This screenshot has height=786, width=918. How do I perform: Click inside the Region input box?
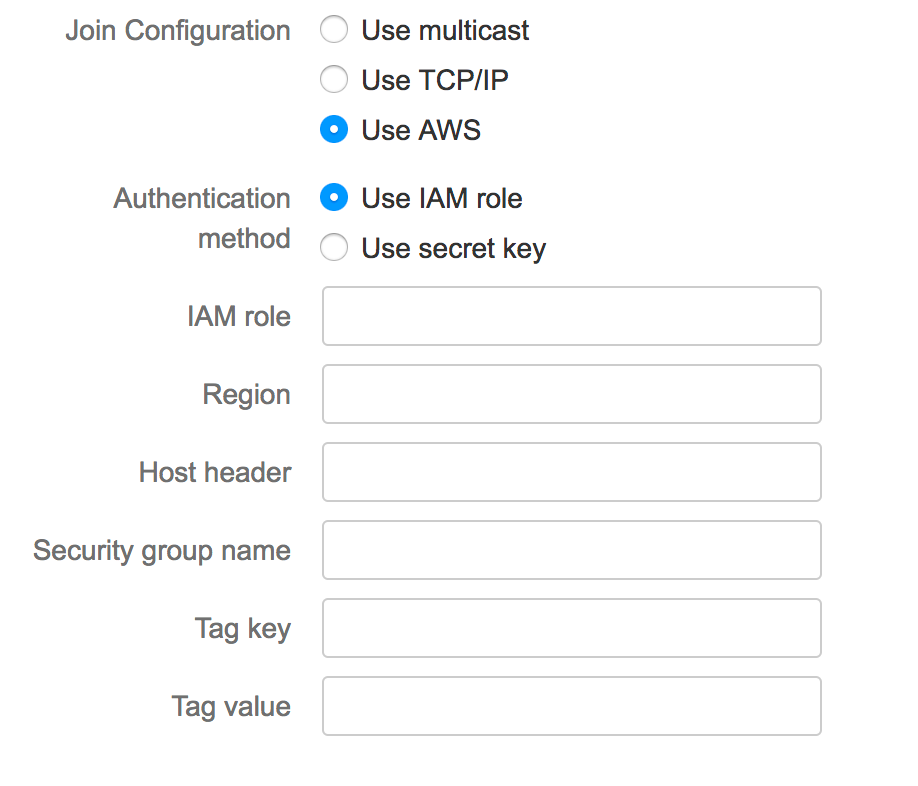pos(571,394)
